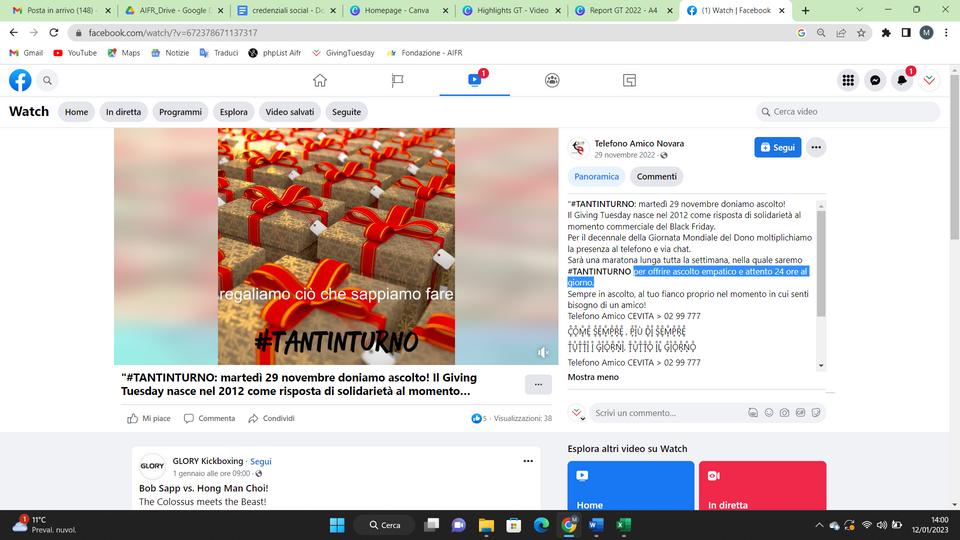960x540 pixels.
Task: Go back in Chrome
Action: (13, 32)
